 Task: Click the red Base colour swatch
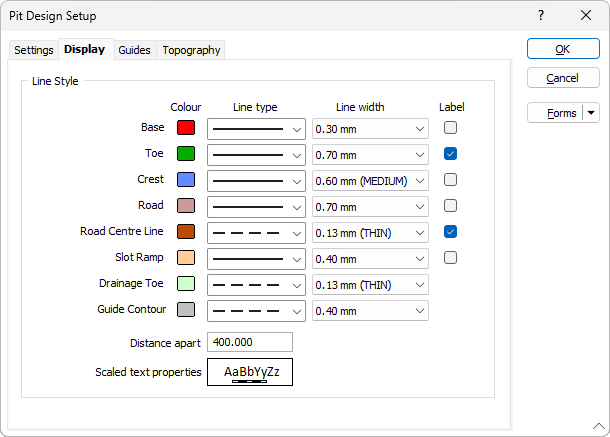[x=185, y=128]
